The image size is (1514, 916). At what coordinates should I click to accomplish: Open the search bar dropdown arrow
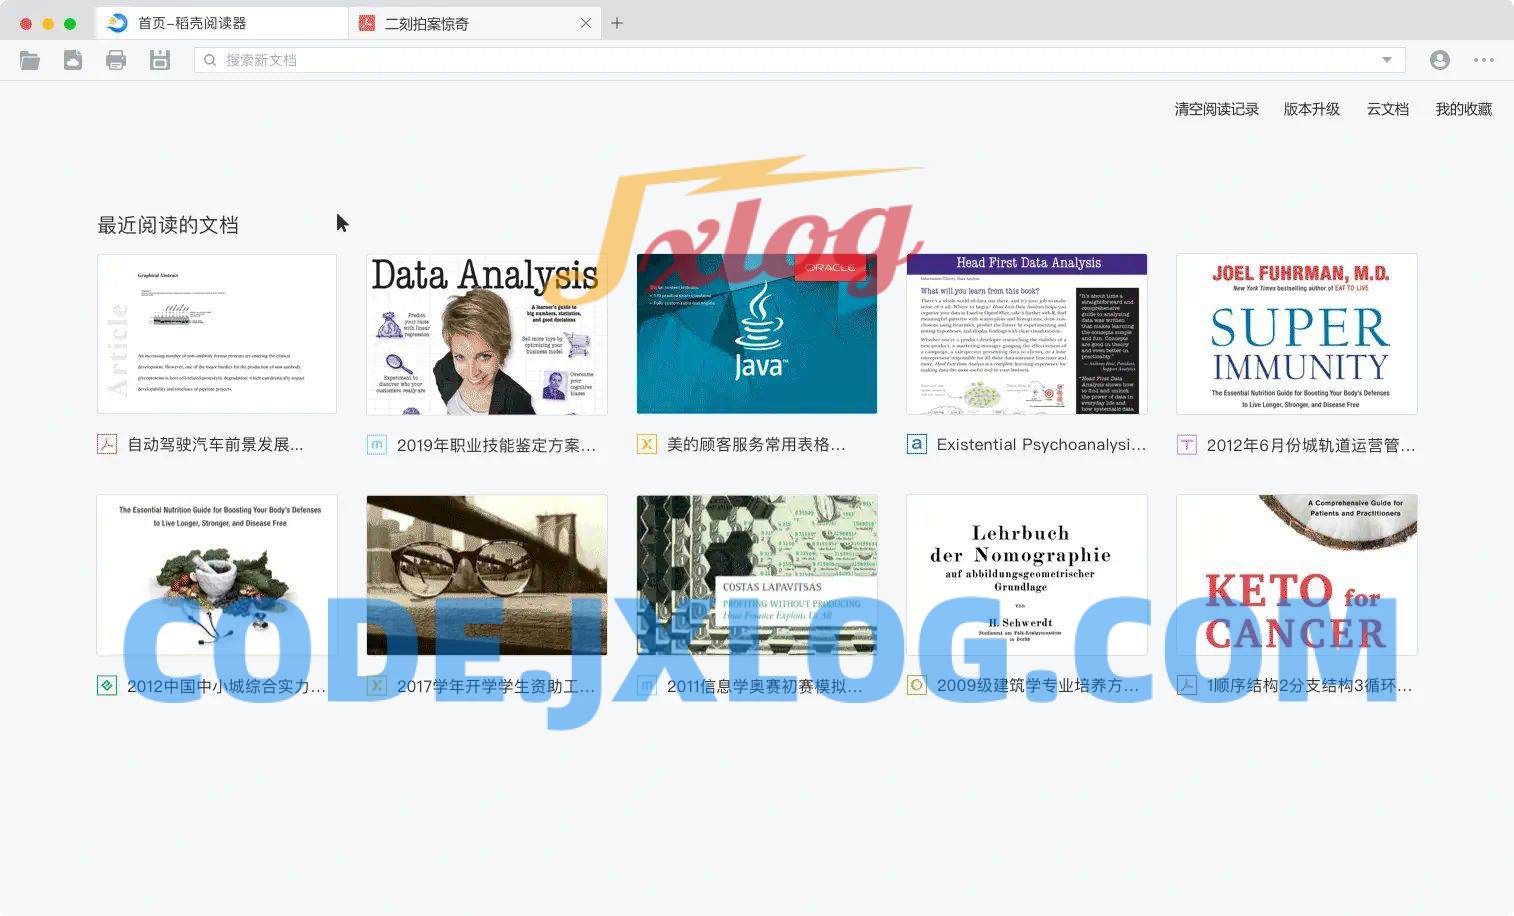click(1388, 60)
